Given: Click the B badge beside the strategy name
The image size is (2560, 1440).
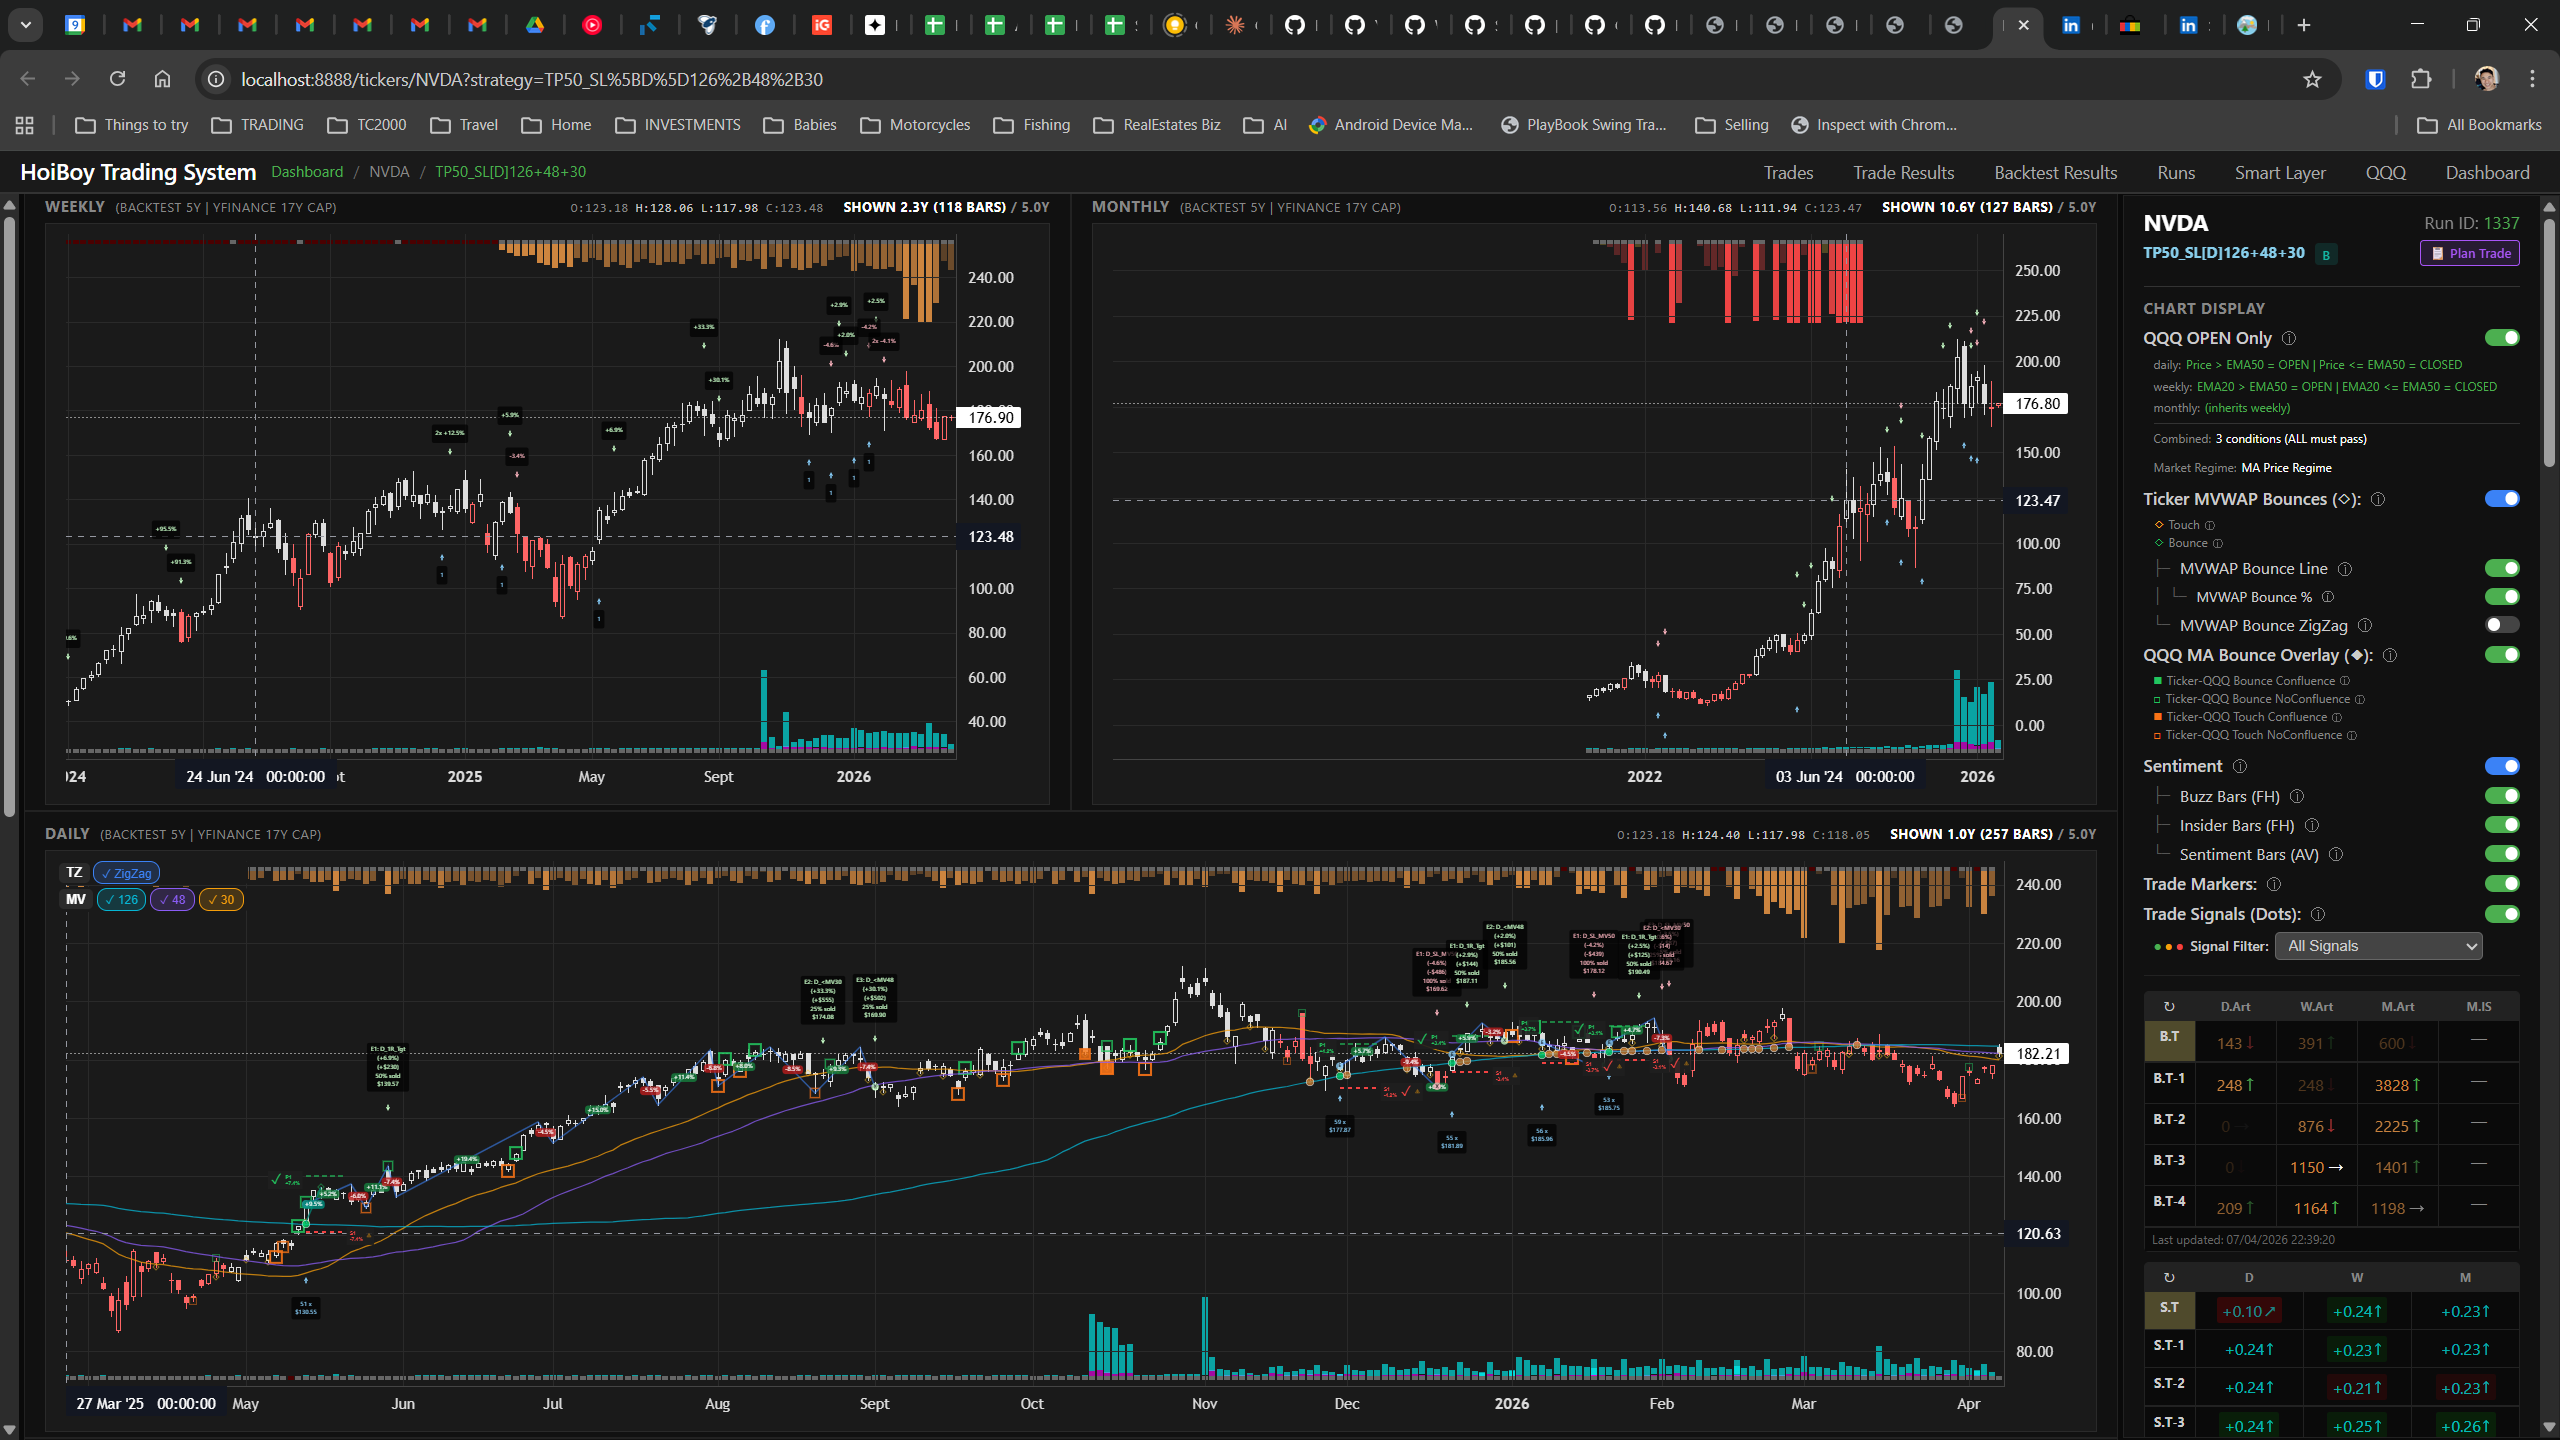Looking at the screenshot, I should (2326, 255).
